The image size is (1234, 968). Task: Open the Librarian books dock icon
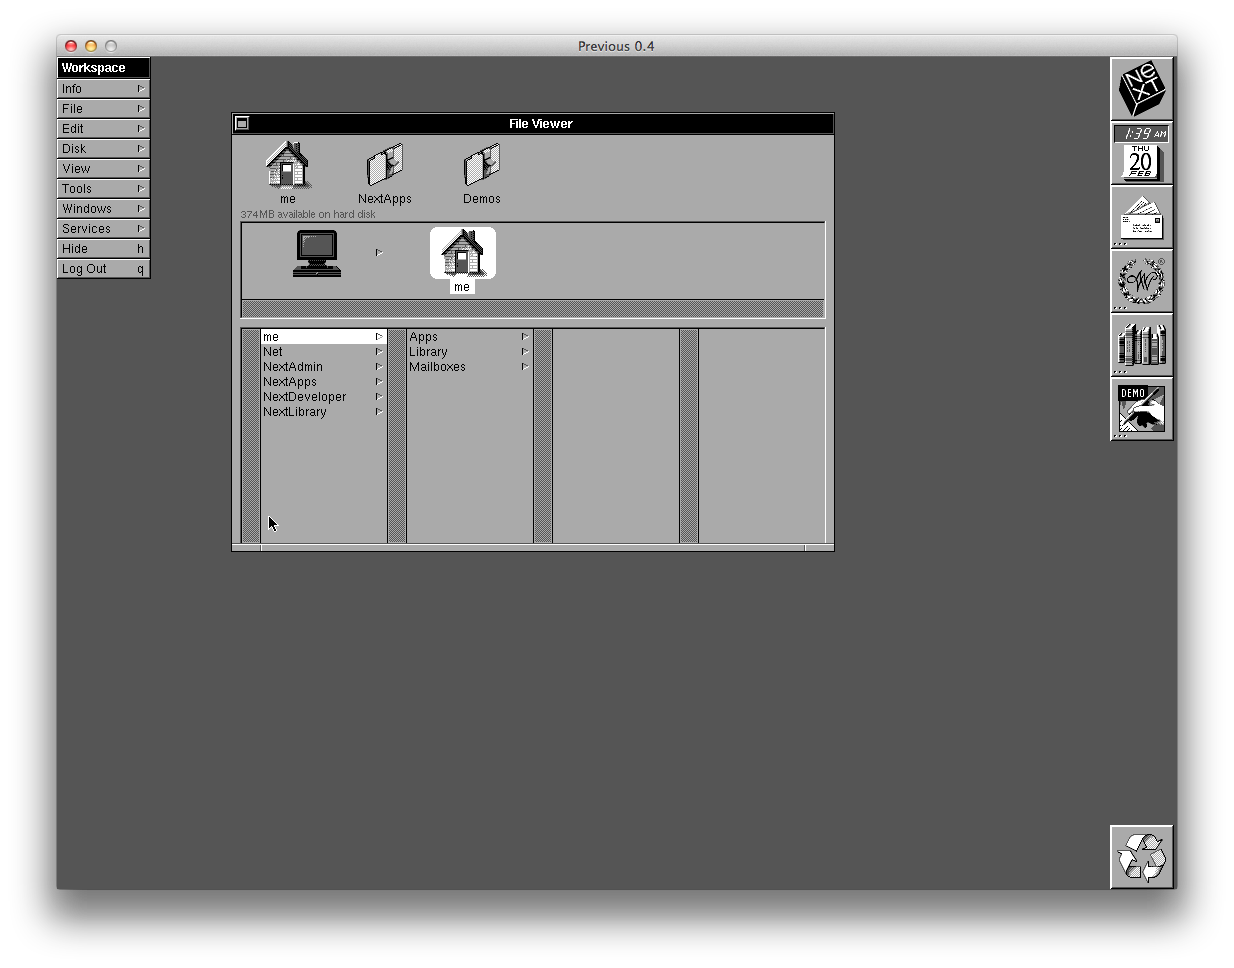[1141, 345]
